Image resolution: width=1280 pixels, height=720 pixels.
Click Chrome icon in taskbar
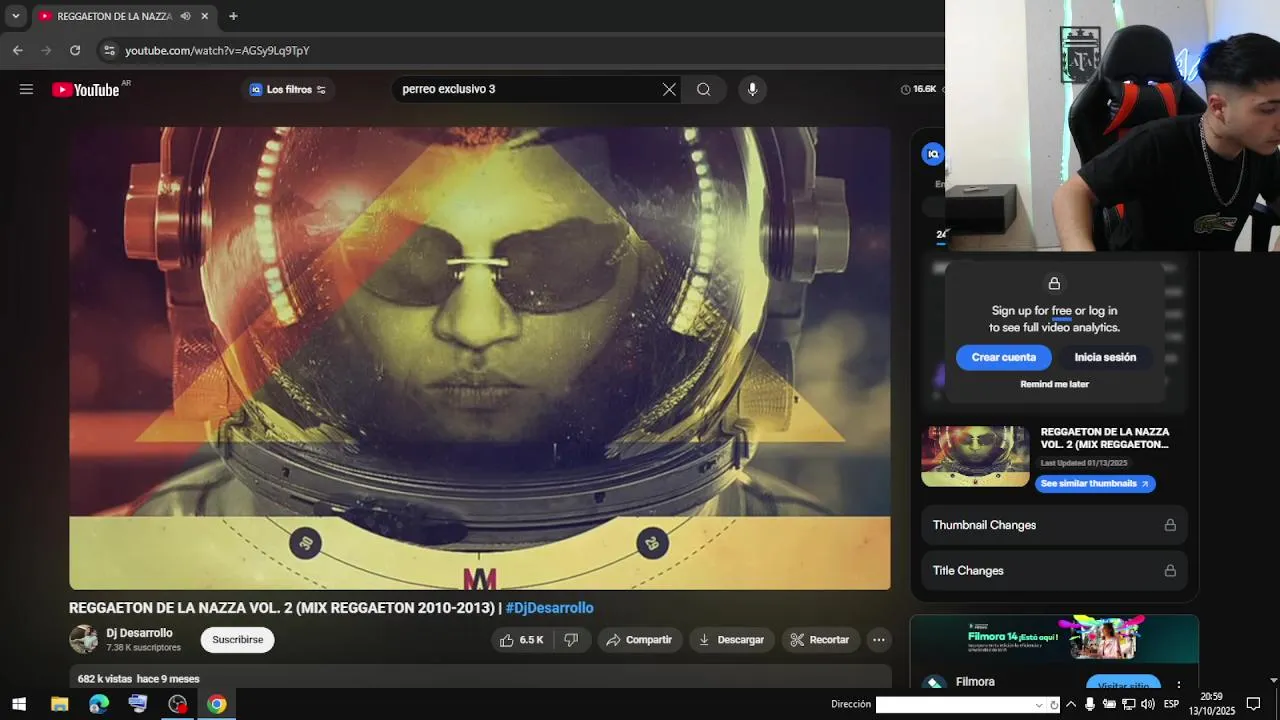tap(216, 704)
